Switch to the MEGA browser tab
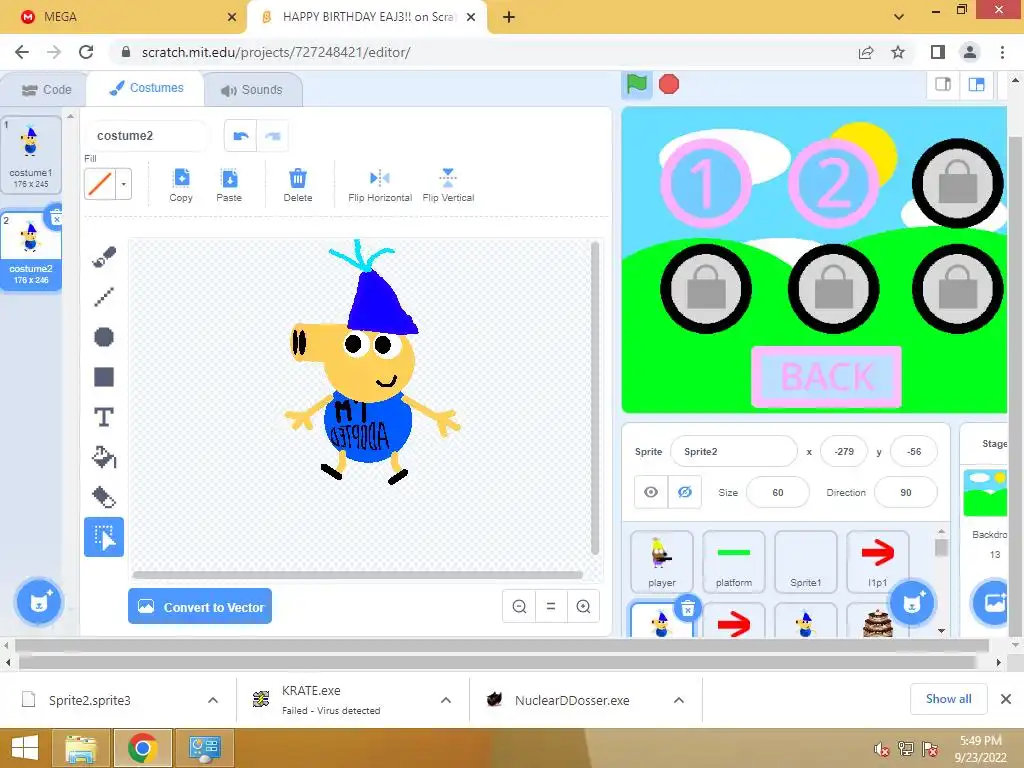The width and height of the screenshot is (1024, 768). pos(124,17)
